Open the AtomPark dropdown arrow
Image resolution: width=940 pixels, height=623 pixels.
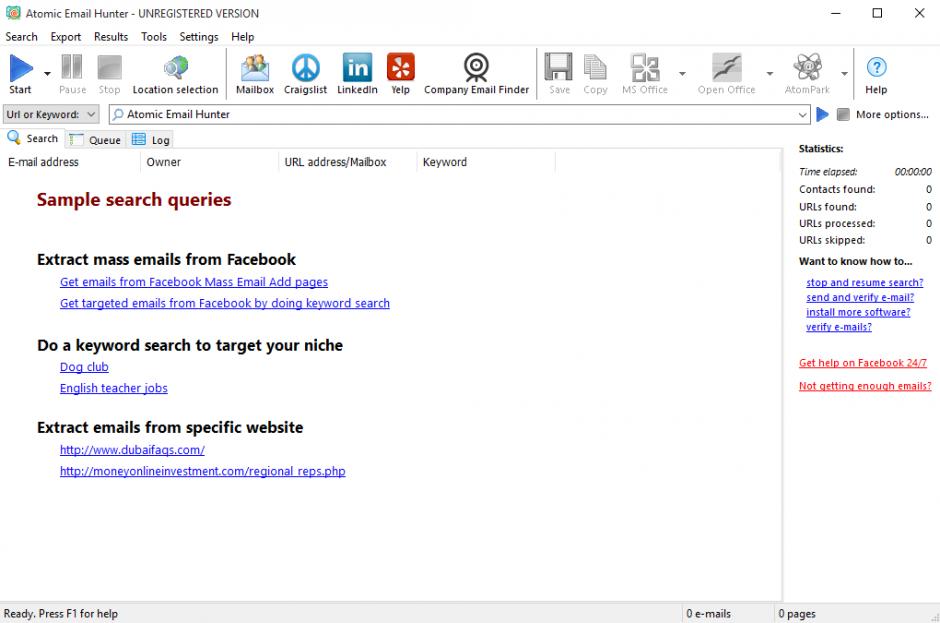pos(844,74)
